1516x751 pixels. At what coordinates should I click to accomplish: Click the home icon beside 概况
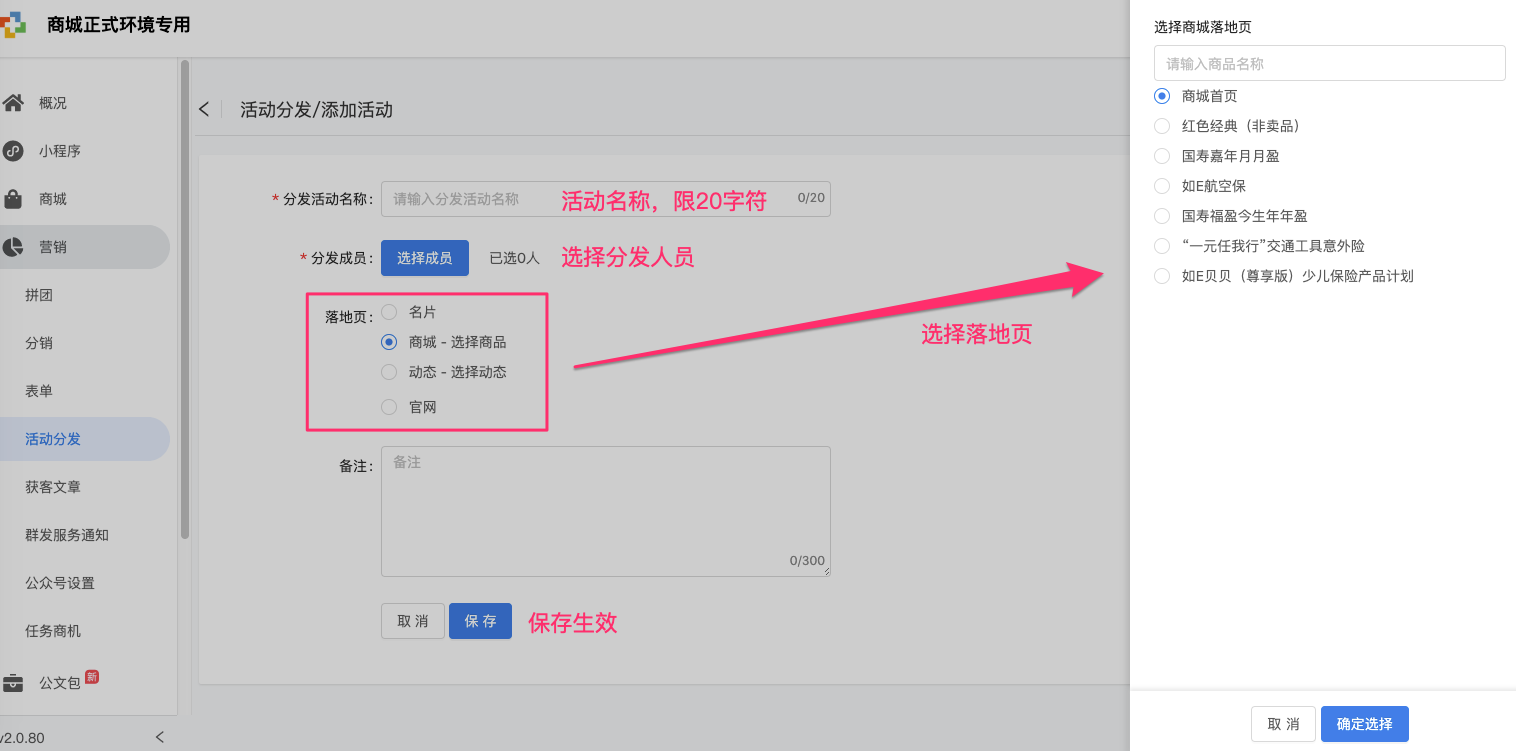point(13,102)
